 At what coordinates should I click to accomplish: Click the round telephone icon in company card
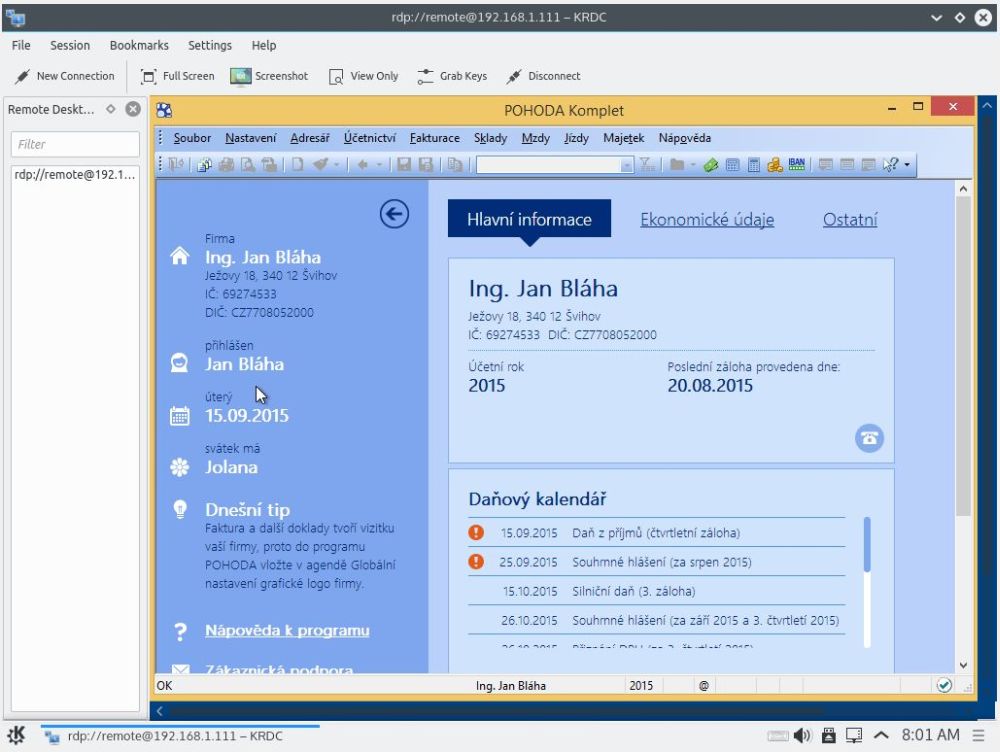(869, 438)
